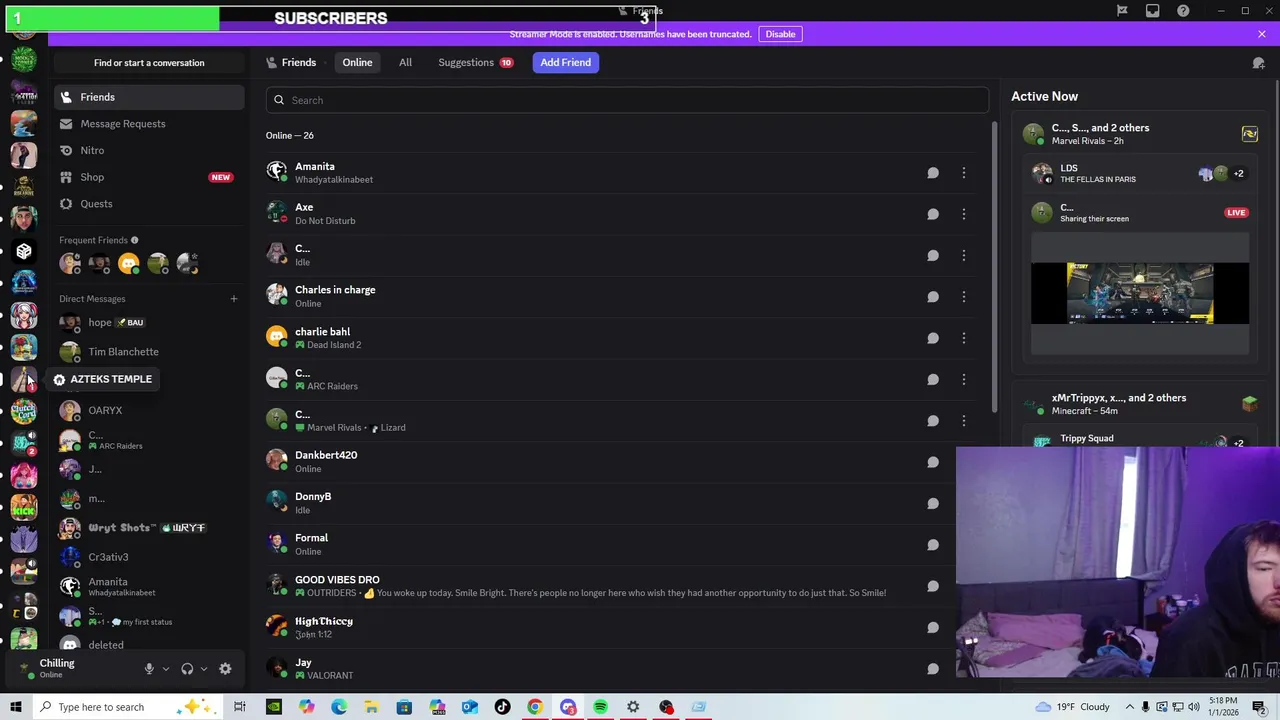Screen dimensions: 1280x720
Task: Message Axe using the chat bubble icon
Action: click(x=933, y=214)
